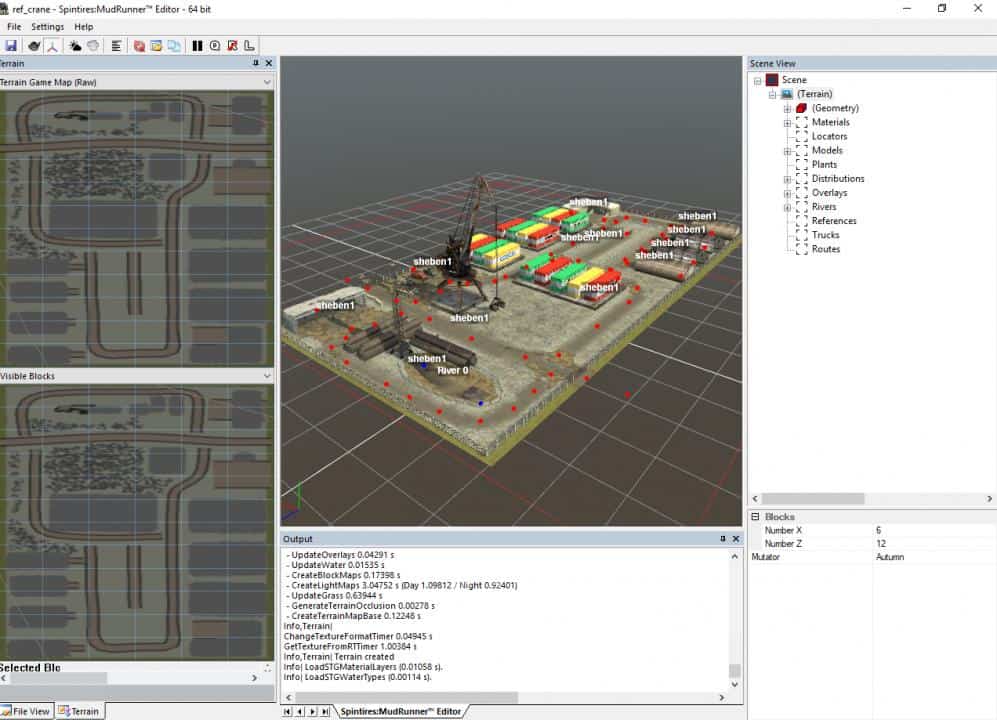Open the File menu
The width and height of the screenshot is (997, 720).
(x=14, y=27)
